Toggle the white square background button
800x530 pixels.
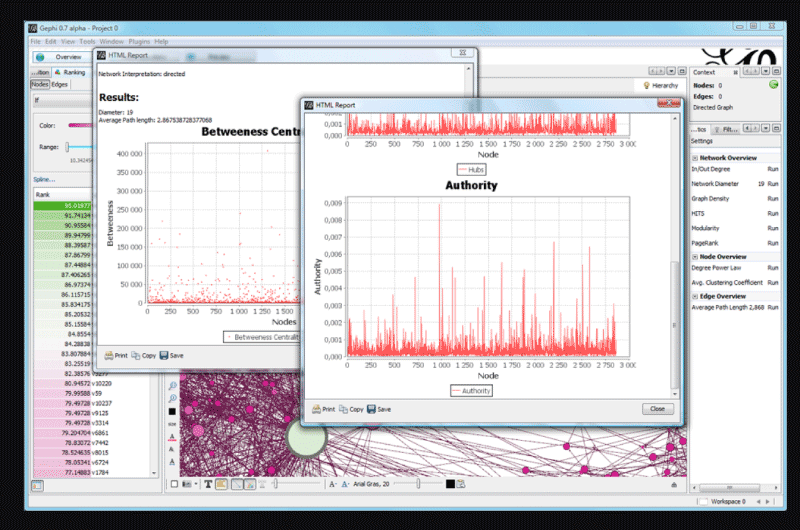[174, 484]
